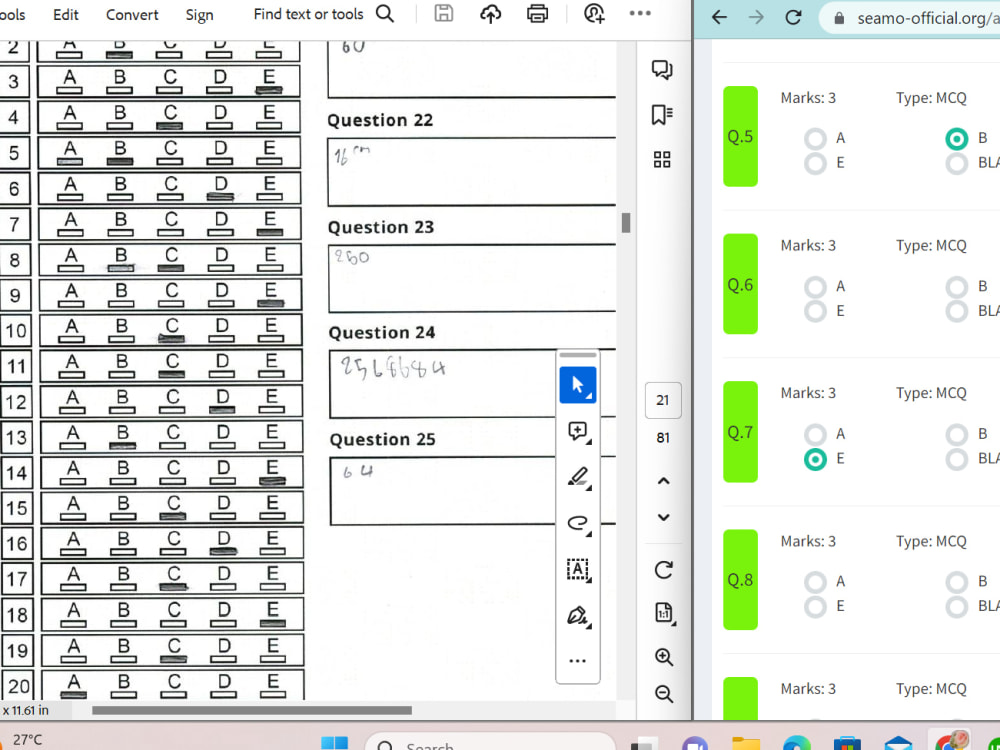The width and height of the screenshot is (1000, 750).
Task: Choose the Add text box tool
Action: click(578, 570)
